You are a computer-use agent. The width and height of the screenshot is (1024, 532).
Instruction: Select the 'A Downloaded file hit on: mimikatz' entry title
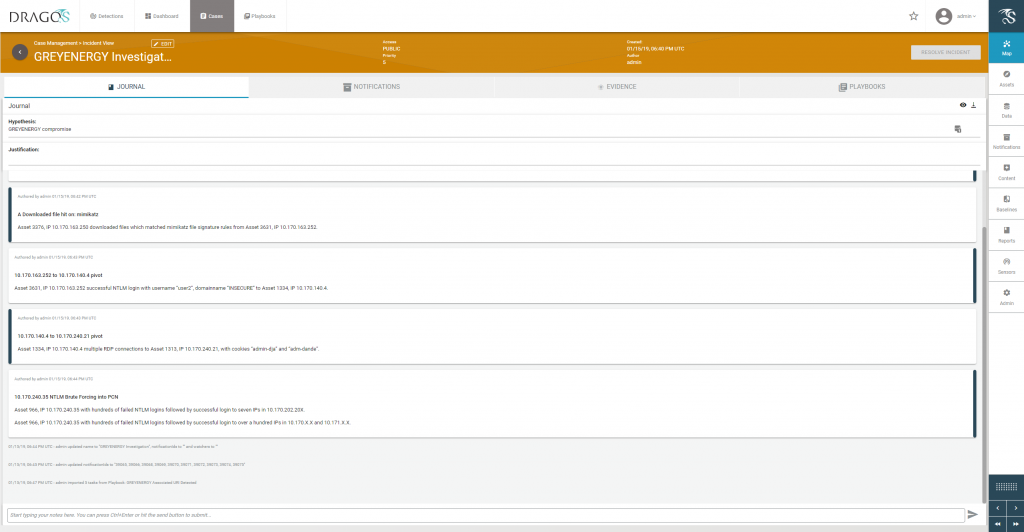click(x=58, y=214)
